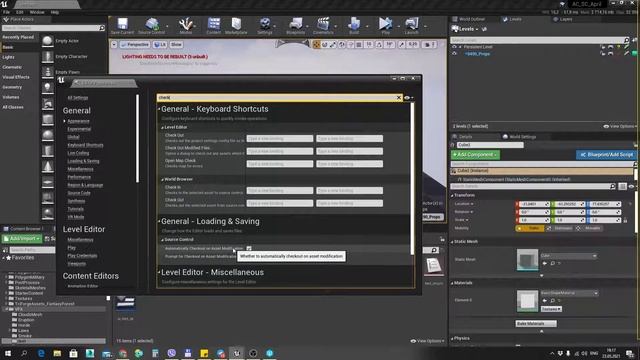The height and width of the screenshot is (360, 640).
Task: Set Mobility to Static
Action: [x=530, y=228]
